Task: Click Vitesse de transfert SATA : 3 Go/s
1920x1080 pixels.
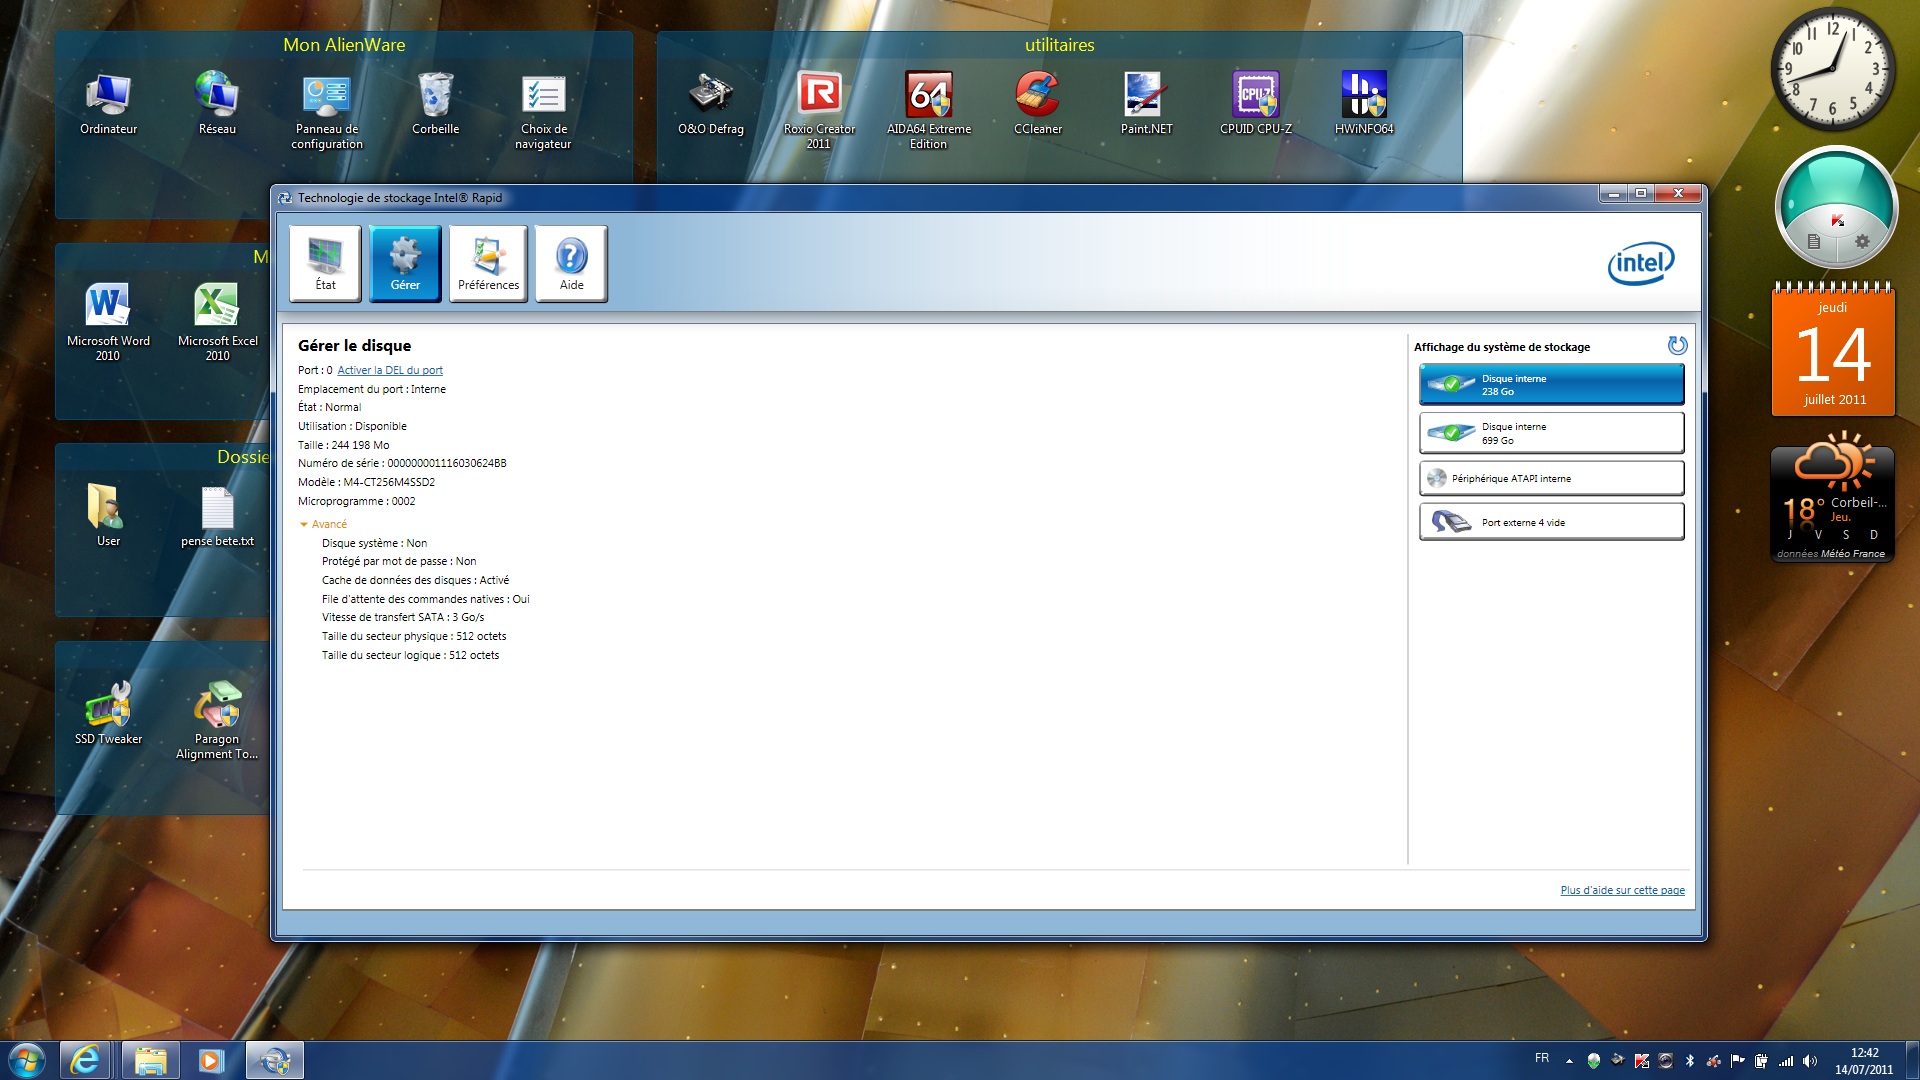Action: pyautogui.click(x=403, y=617)
